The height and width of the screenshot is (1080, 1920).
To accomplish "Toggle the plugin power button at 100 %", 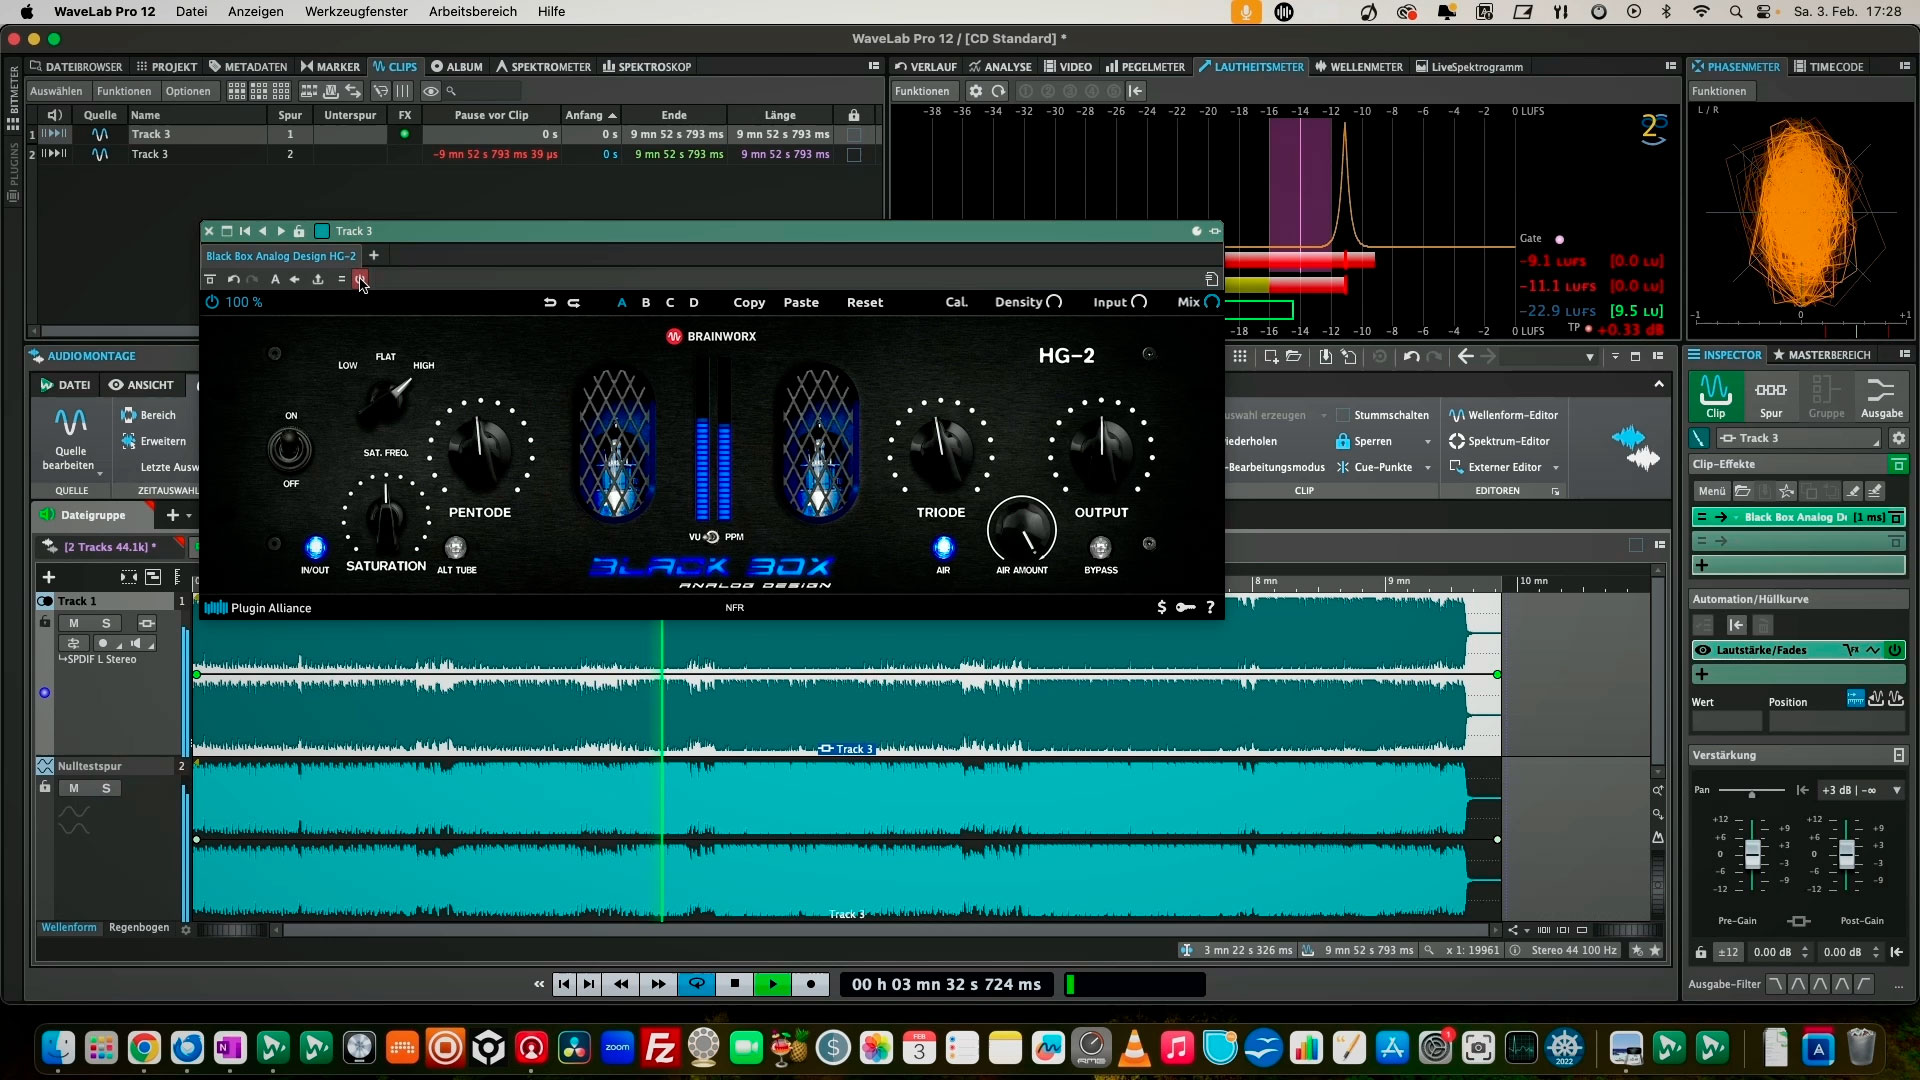I will pyautogui.click(x=212, y=302).
